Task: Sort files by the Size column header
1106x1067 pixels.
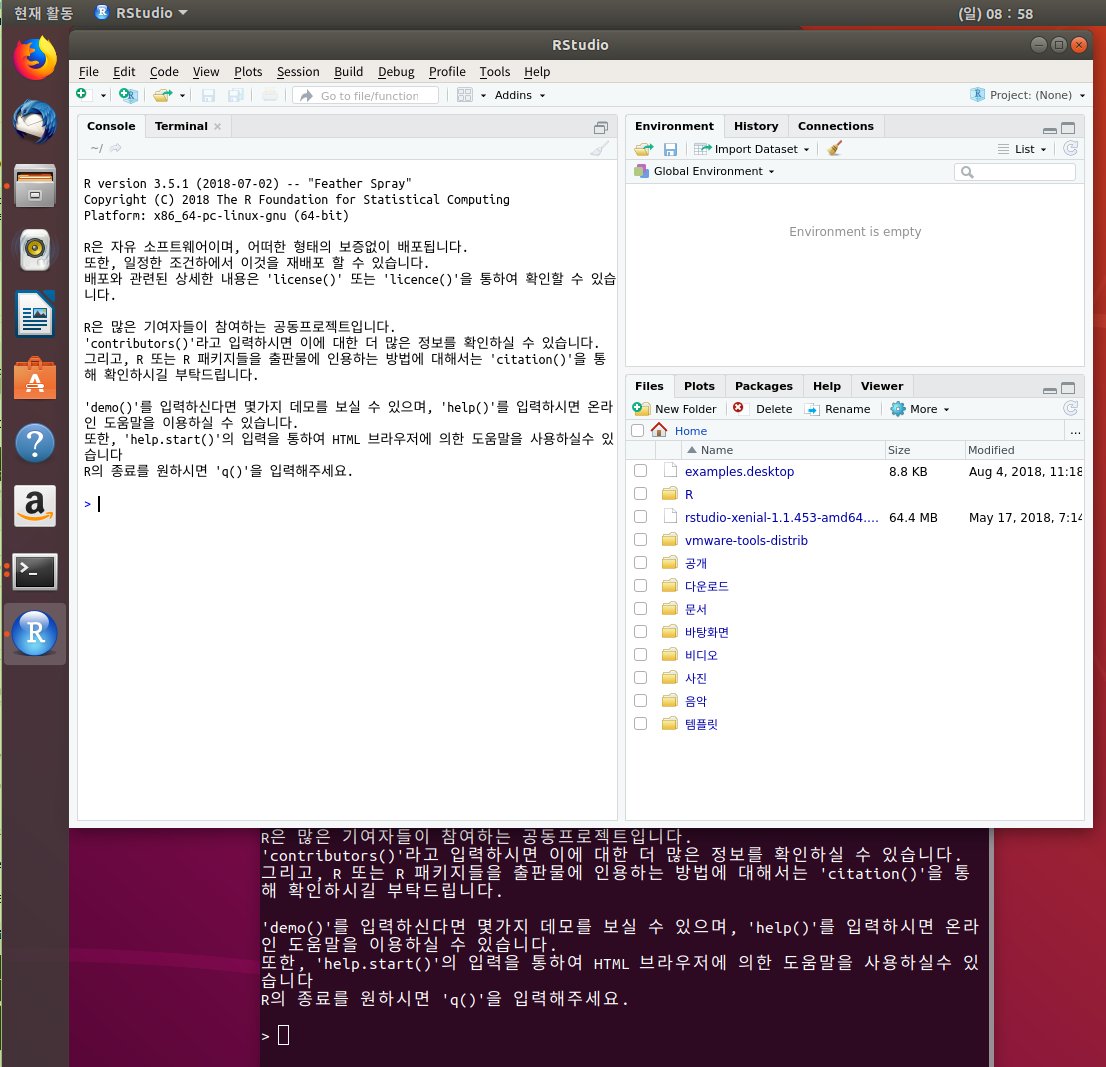Action: (x=924, y=450)
